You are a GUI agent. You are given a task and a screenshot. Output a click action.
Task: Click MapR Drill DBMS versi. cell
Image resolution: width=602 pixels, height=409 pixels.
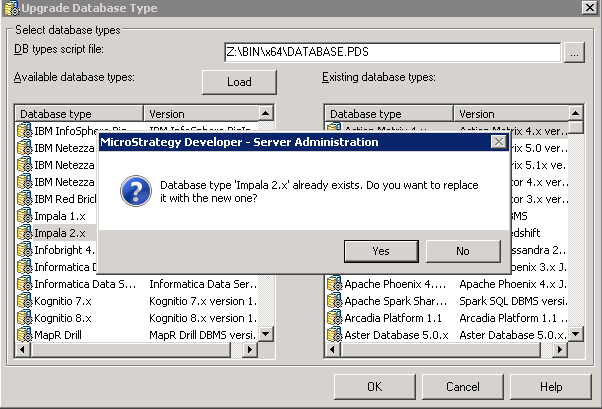pyautogui.click(x=203, y=334)
